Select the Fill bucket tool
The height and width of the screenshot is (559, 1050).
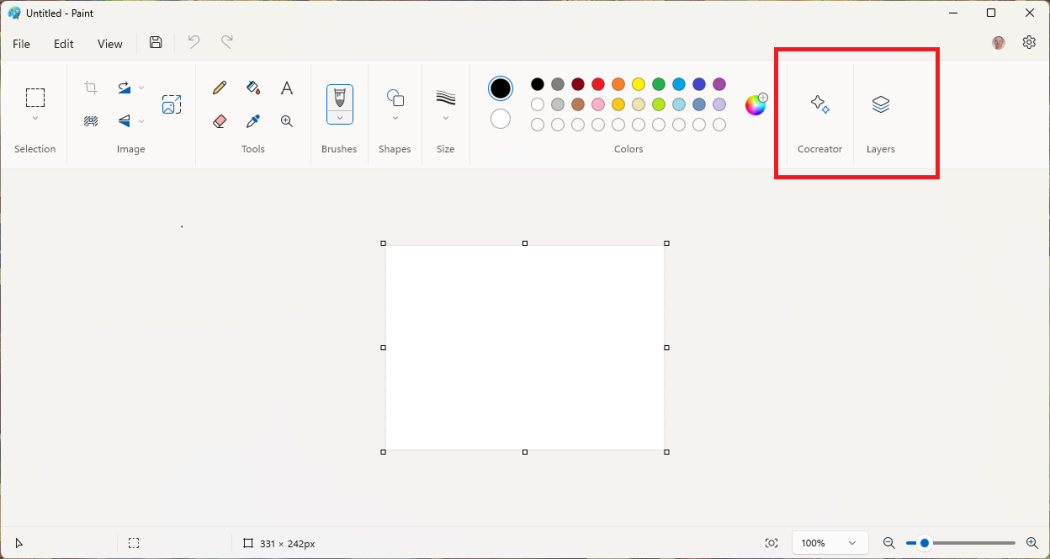[253, 88]
